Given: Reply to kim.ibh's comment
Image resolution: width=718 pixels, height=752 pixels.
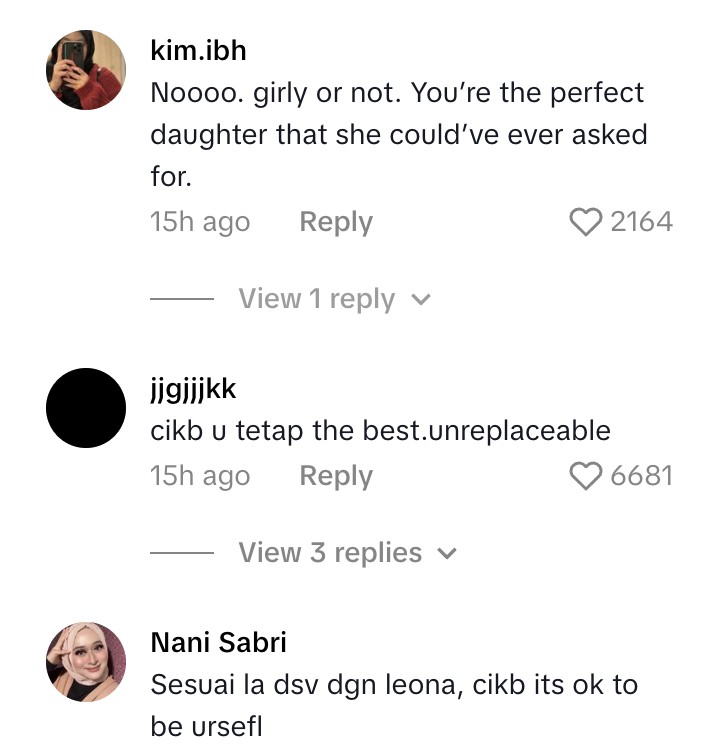Looking at the screenshot, I should coord(336,222).
